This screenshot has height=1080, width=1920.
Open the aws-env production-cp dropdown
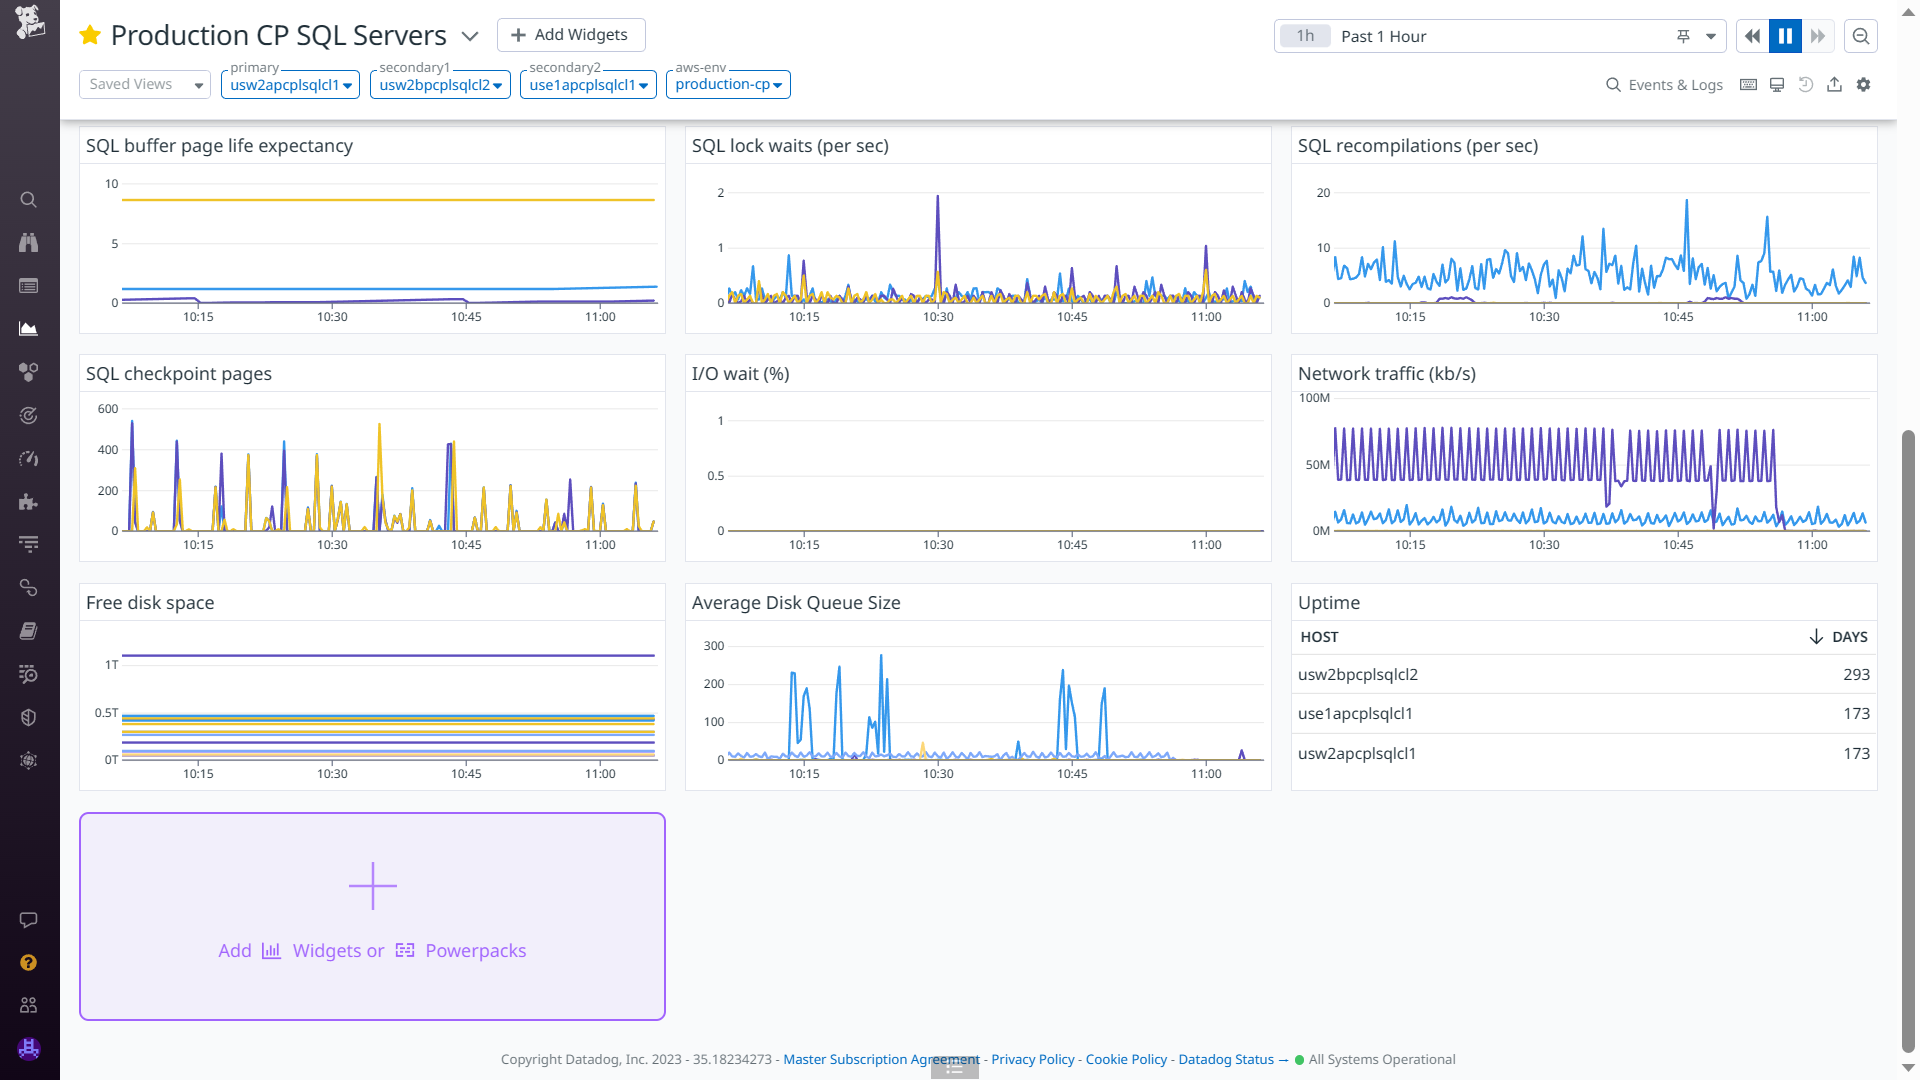(728, 85)
